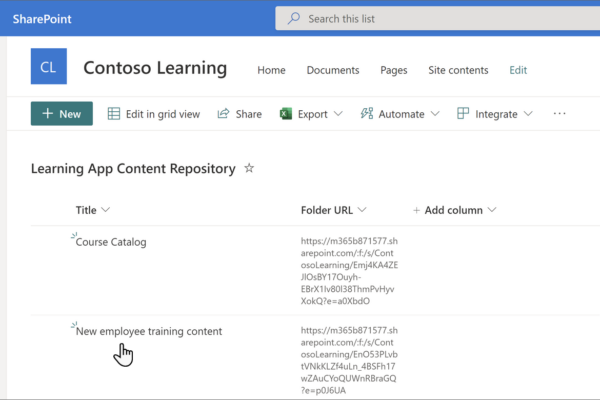Click the glimmer icon beside New employee training
The image size is (600, 400).
[x=74, y=325]
